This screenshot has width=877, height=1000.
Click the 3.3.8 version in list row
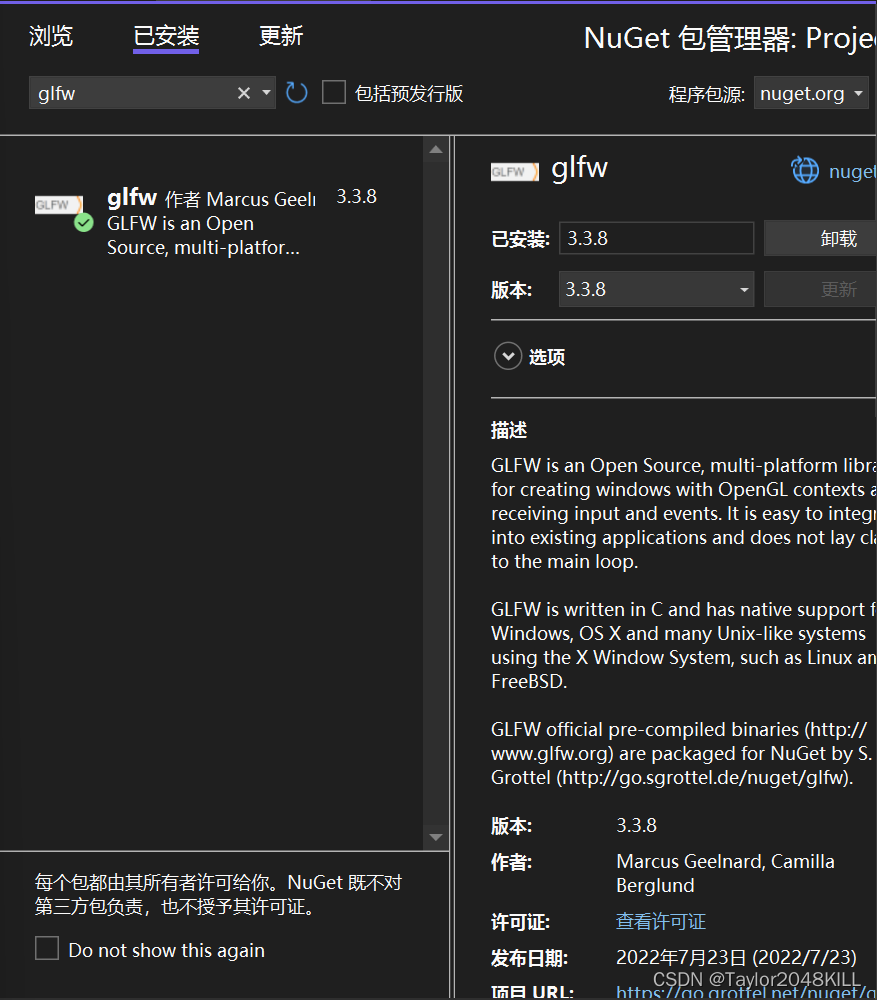click(x=357, y=196)
